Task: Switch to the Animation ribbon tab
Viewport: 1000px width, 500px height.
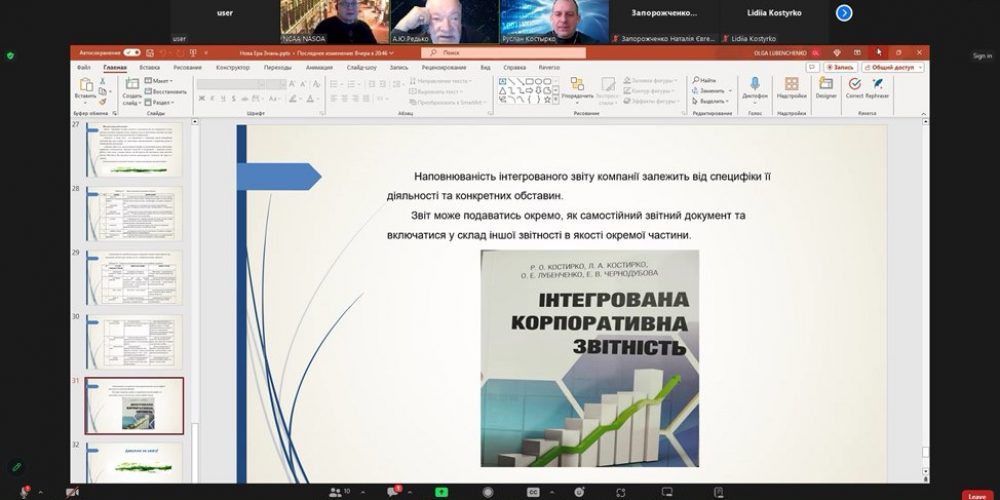Action: (319, 67)
